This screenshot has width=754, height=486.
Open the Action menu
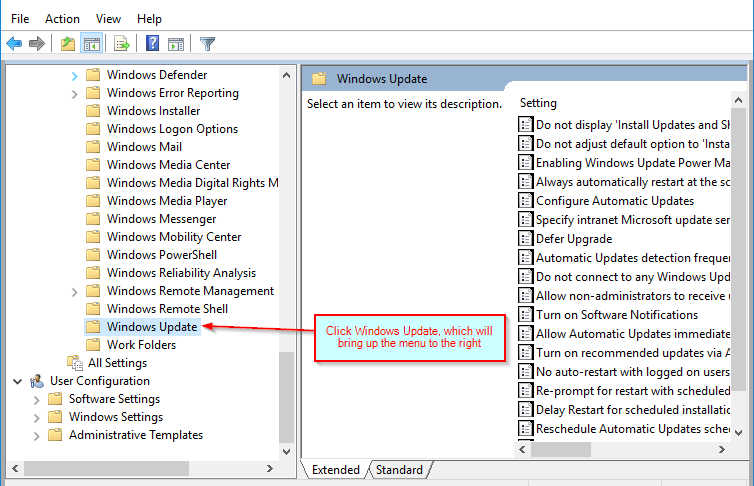pos(62,19)
